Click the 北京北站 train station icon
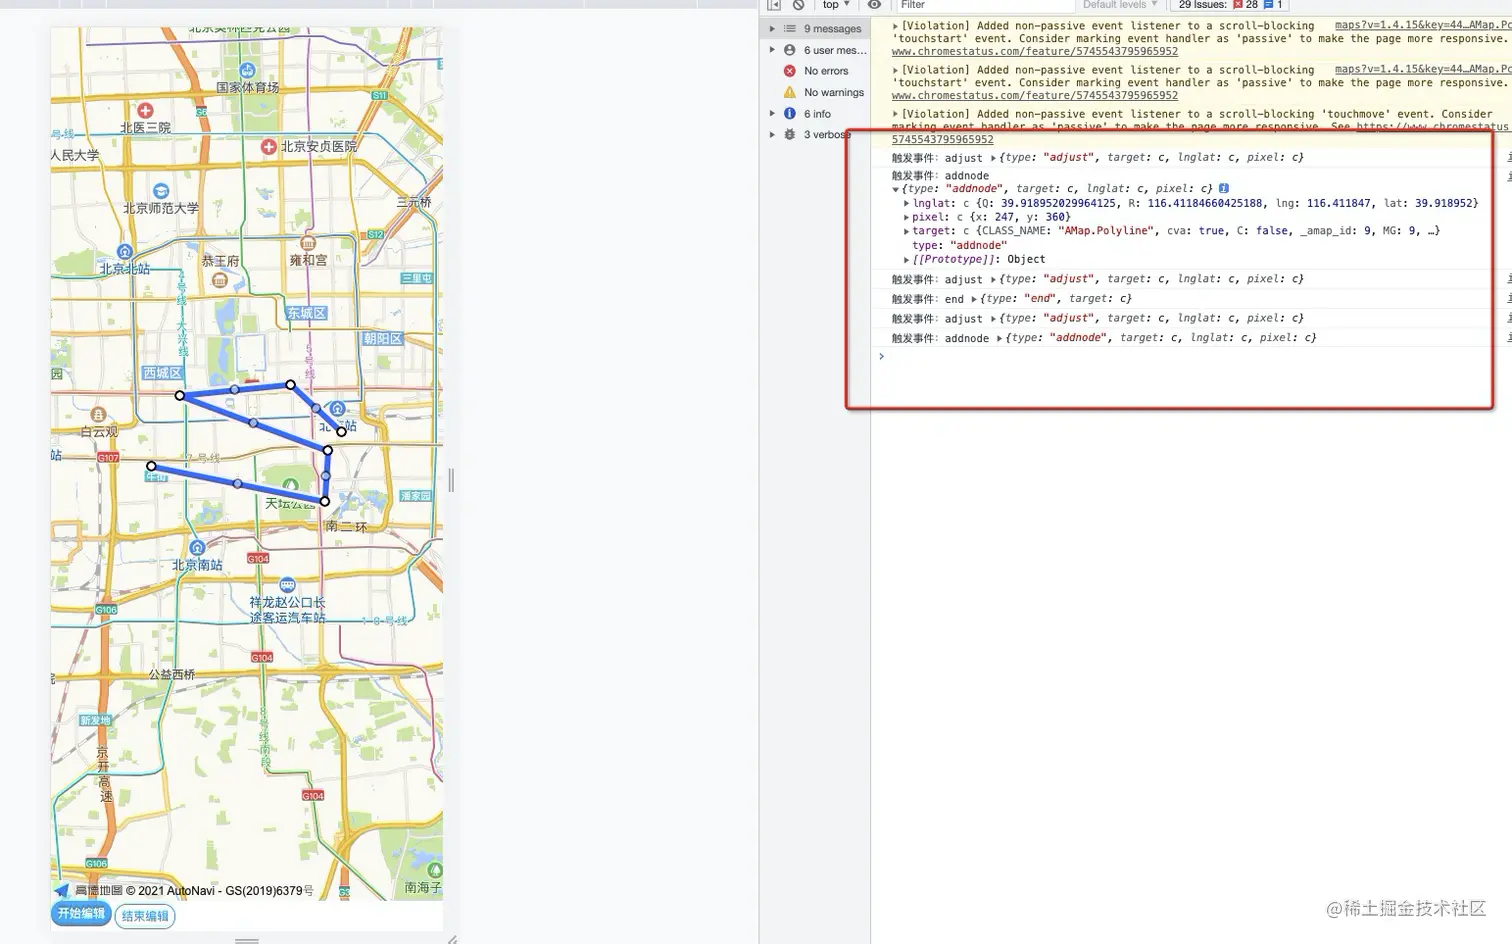This screenshot has height=944, width=1512. [125, 252]
